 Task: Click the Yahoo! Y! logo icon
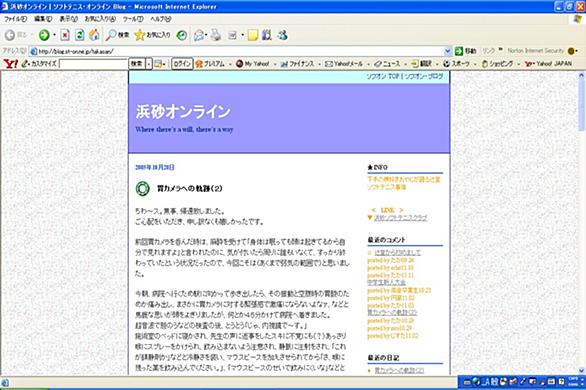(10, 64)
